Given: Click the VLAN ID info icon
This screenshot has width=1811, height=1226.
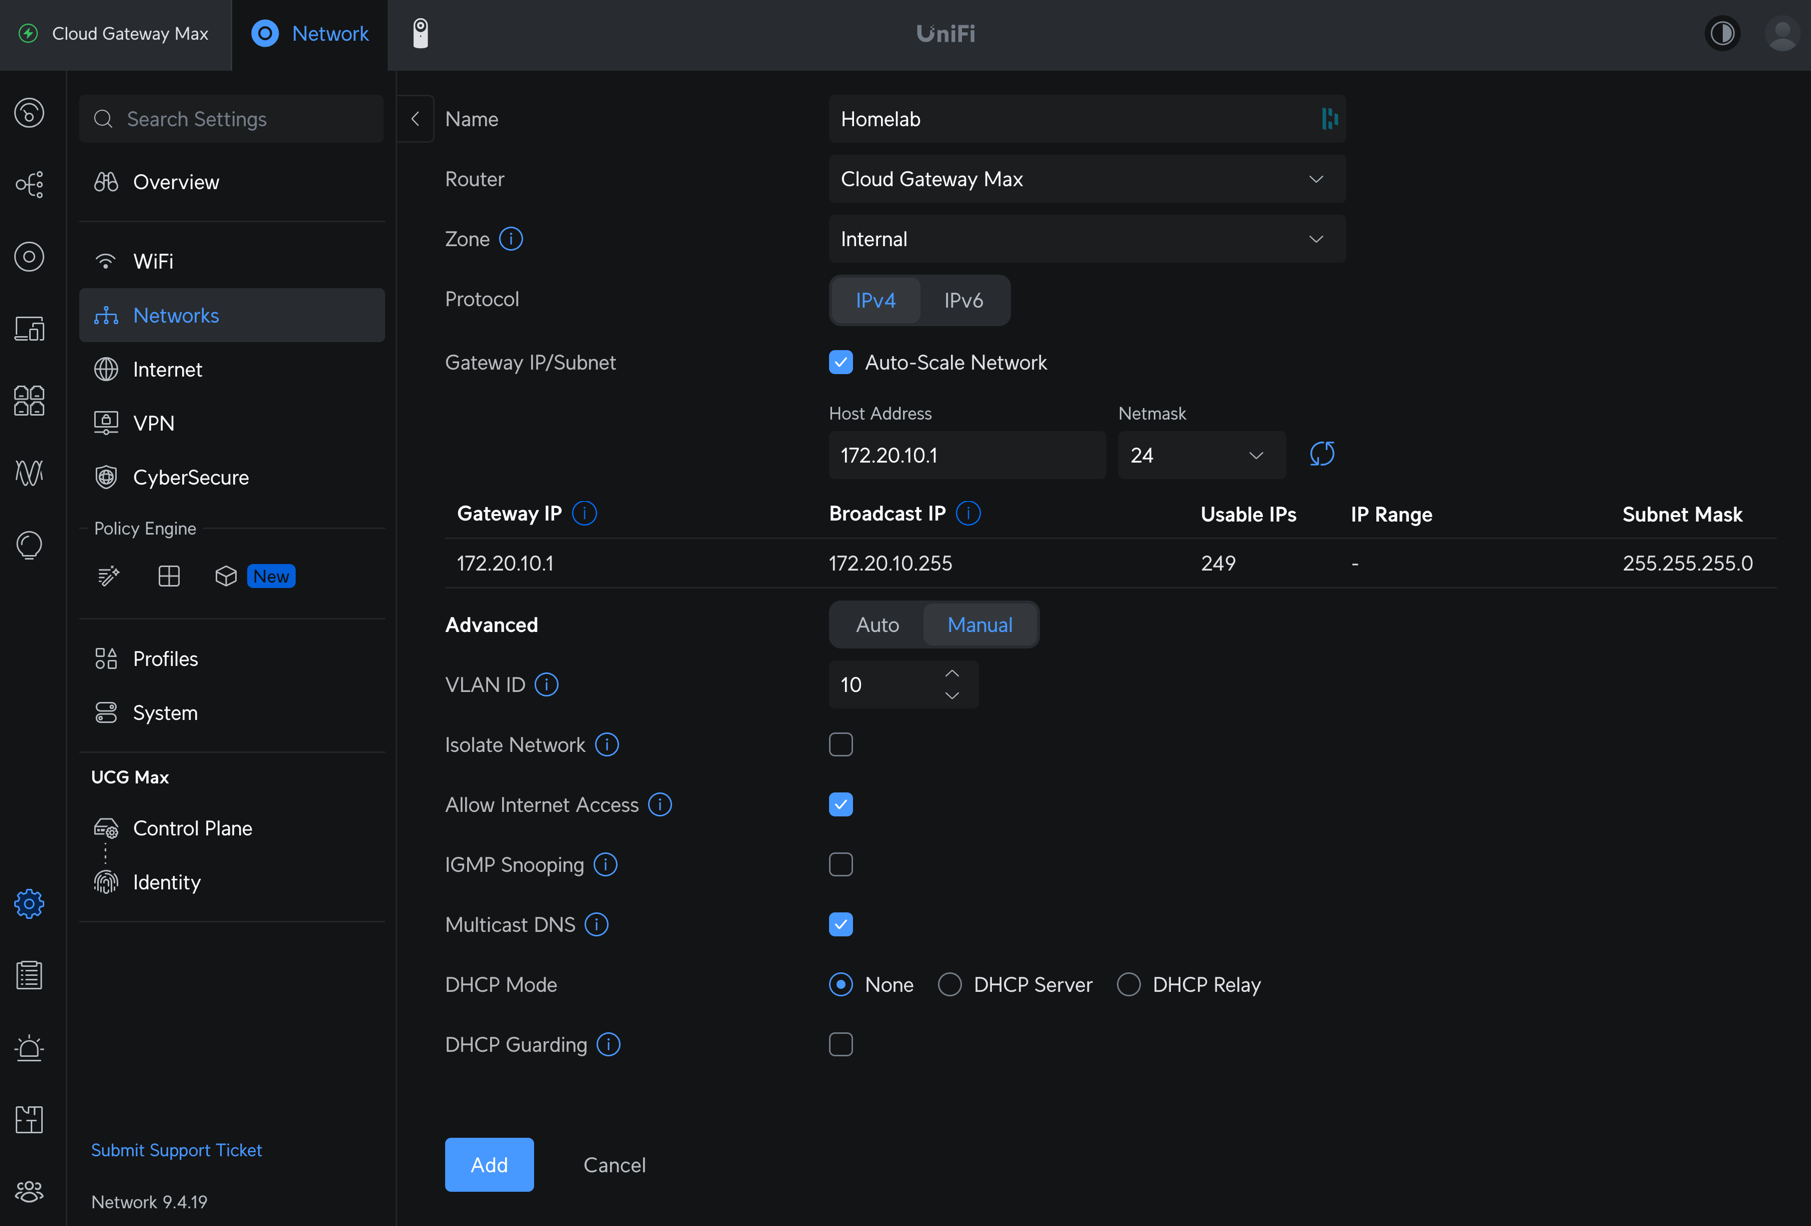Looking at the screenshot, I should click(546, 685).
